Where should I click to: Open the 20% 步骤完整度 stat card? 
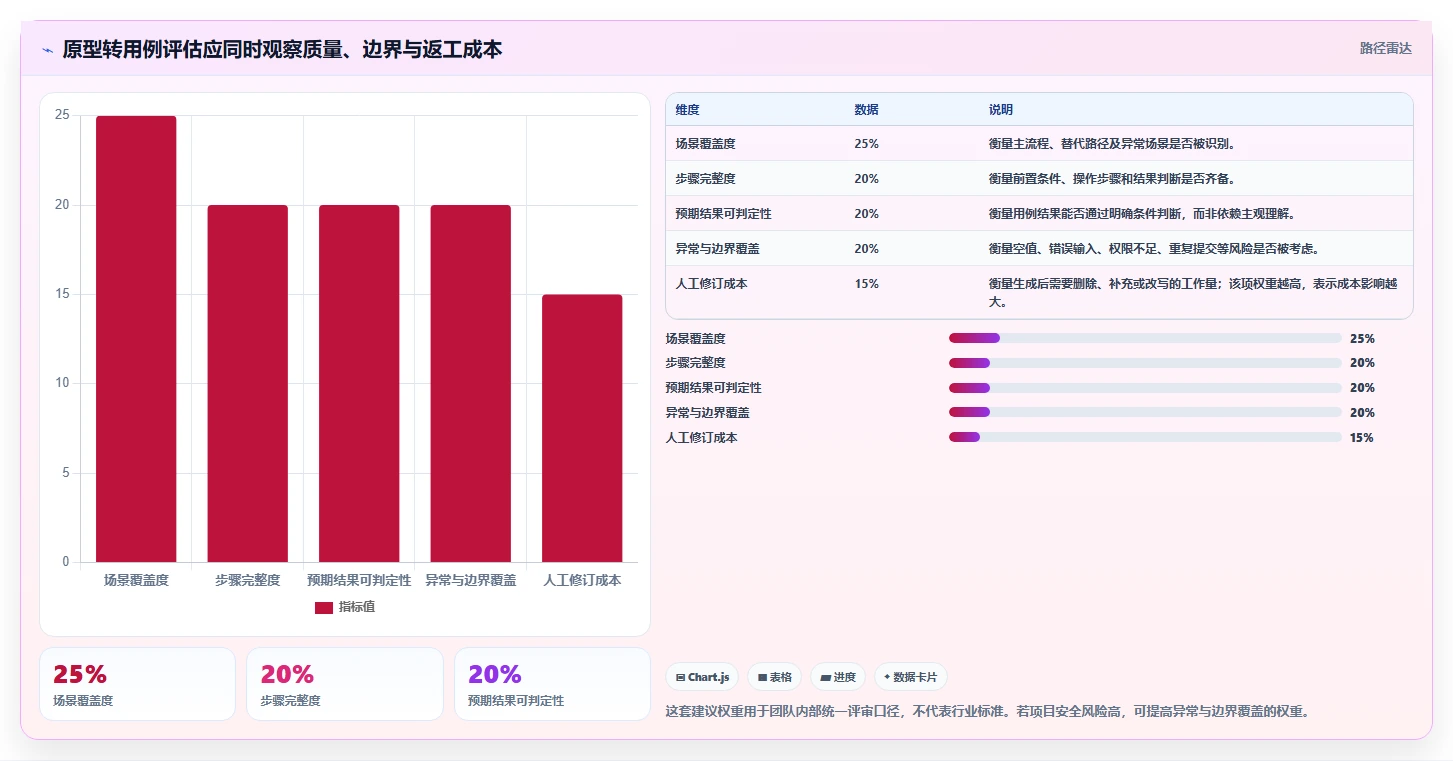(344, 684)
